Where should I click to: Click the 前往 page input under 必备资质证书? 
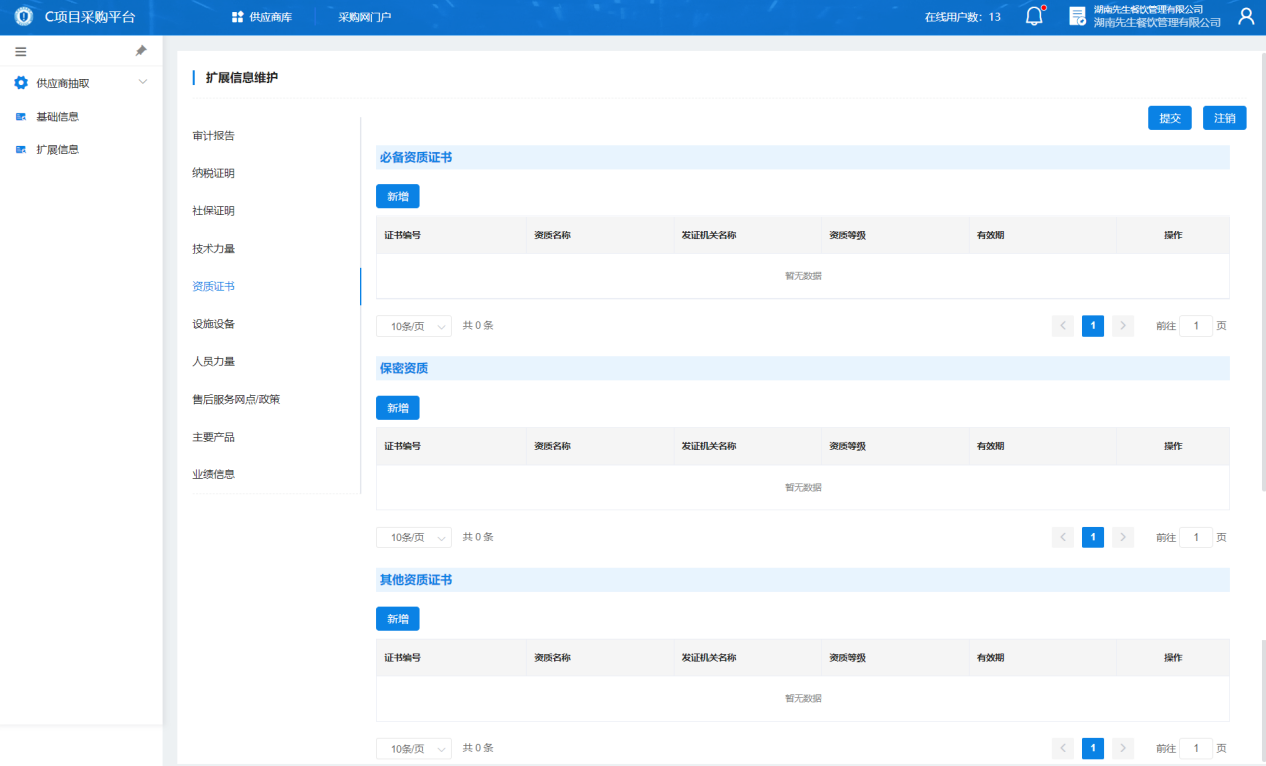[1196, 326]
